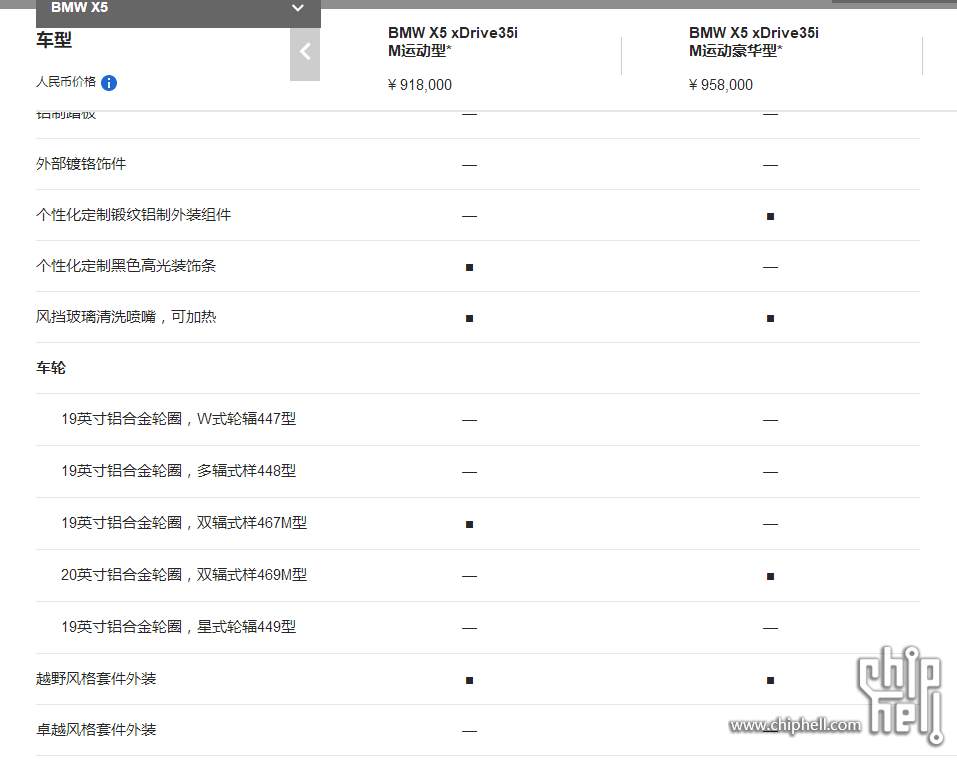Click the M运动豪华型 square marker for 个性化定制锻纹铝制外装组件
This screenshot has height=760, width=957.
point(770,217)
